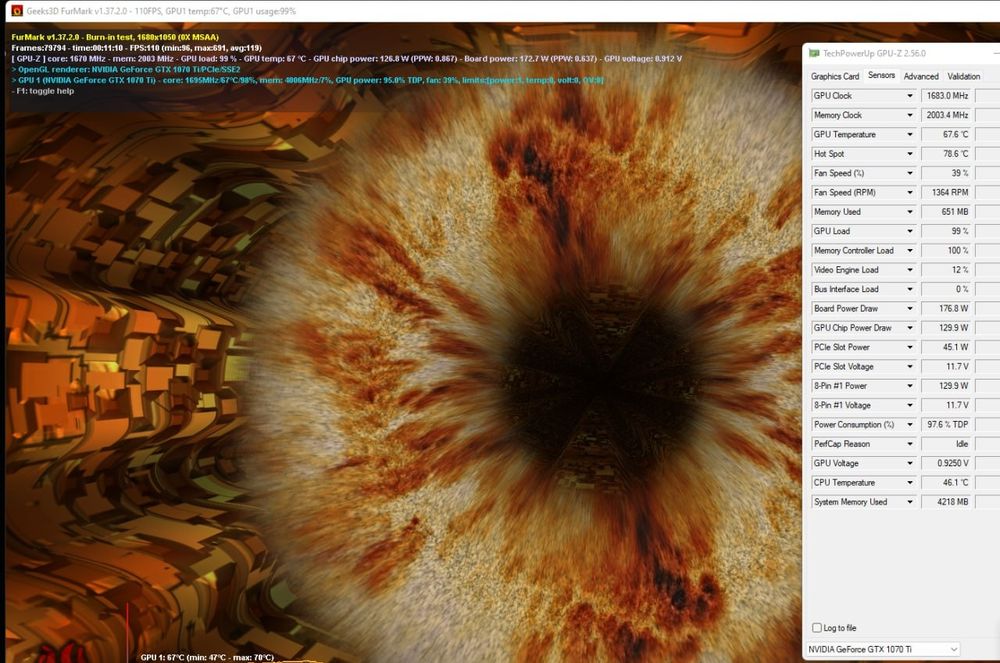Expand the GPU Voltage sensor dropdown
The height and width of the screenshot is (663, 1000).
click(x=910, y=463)
